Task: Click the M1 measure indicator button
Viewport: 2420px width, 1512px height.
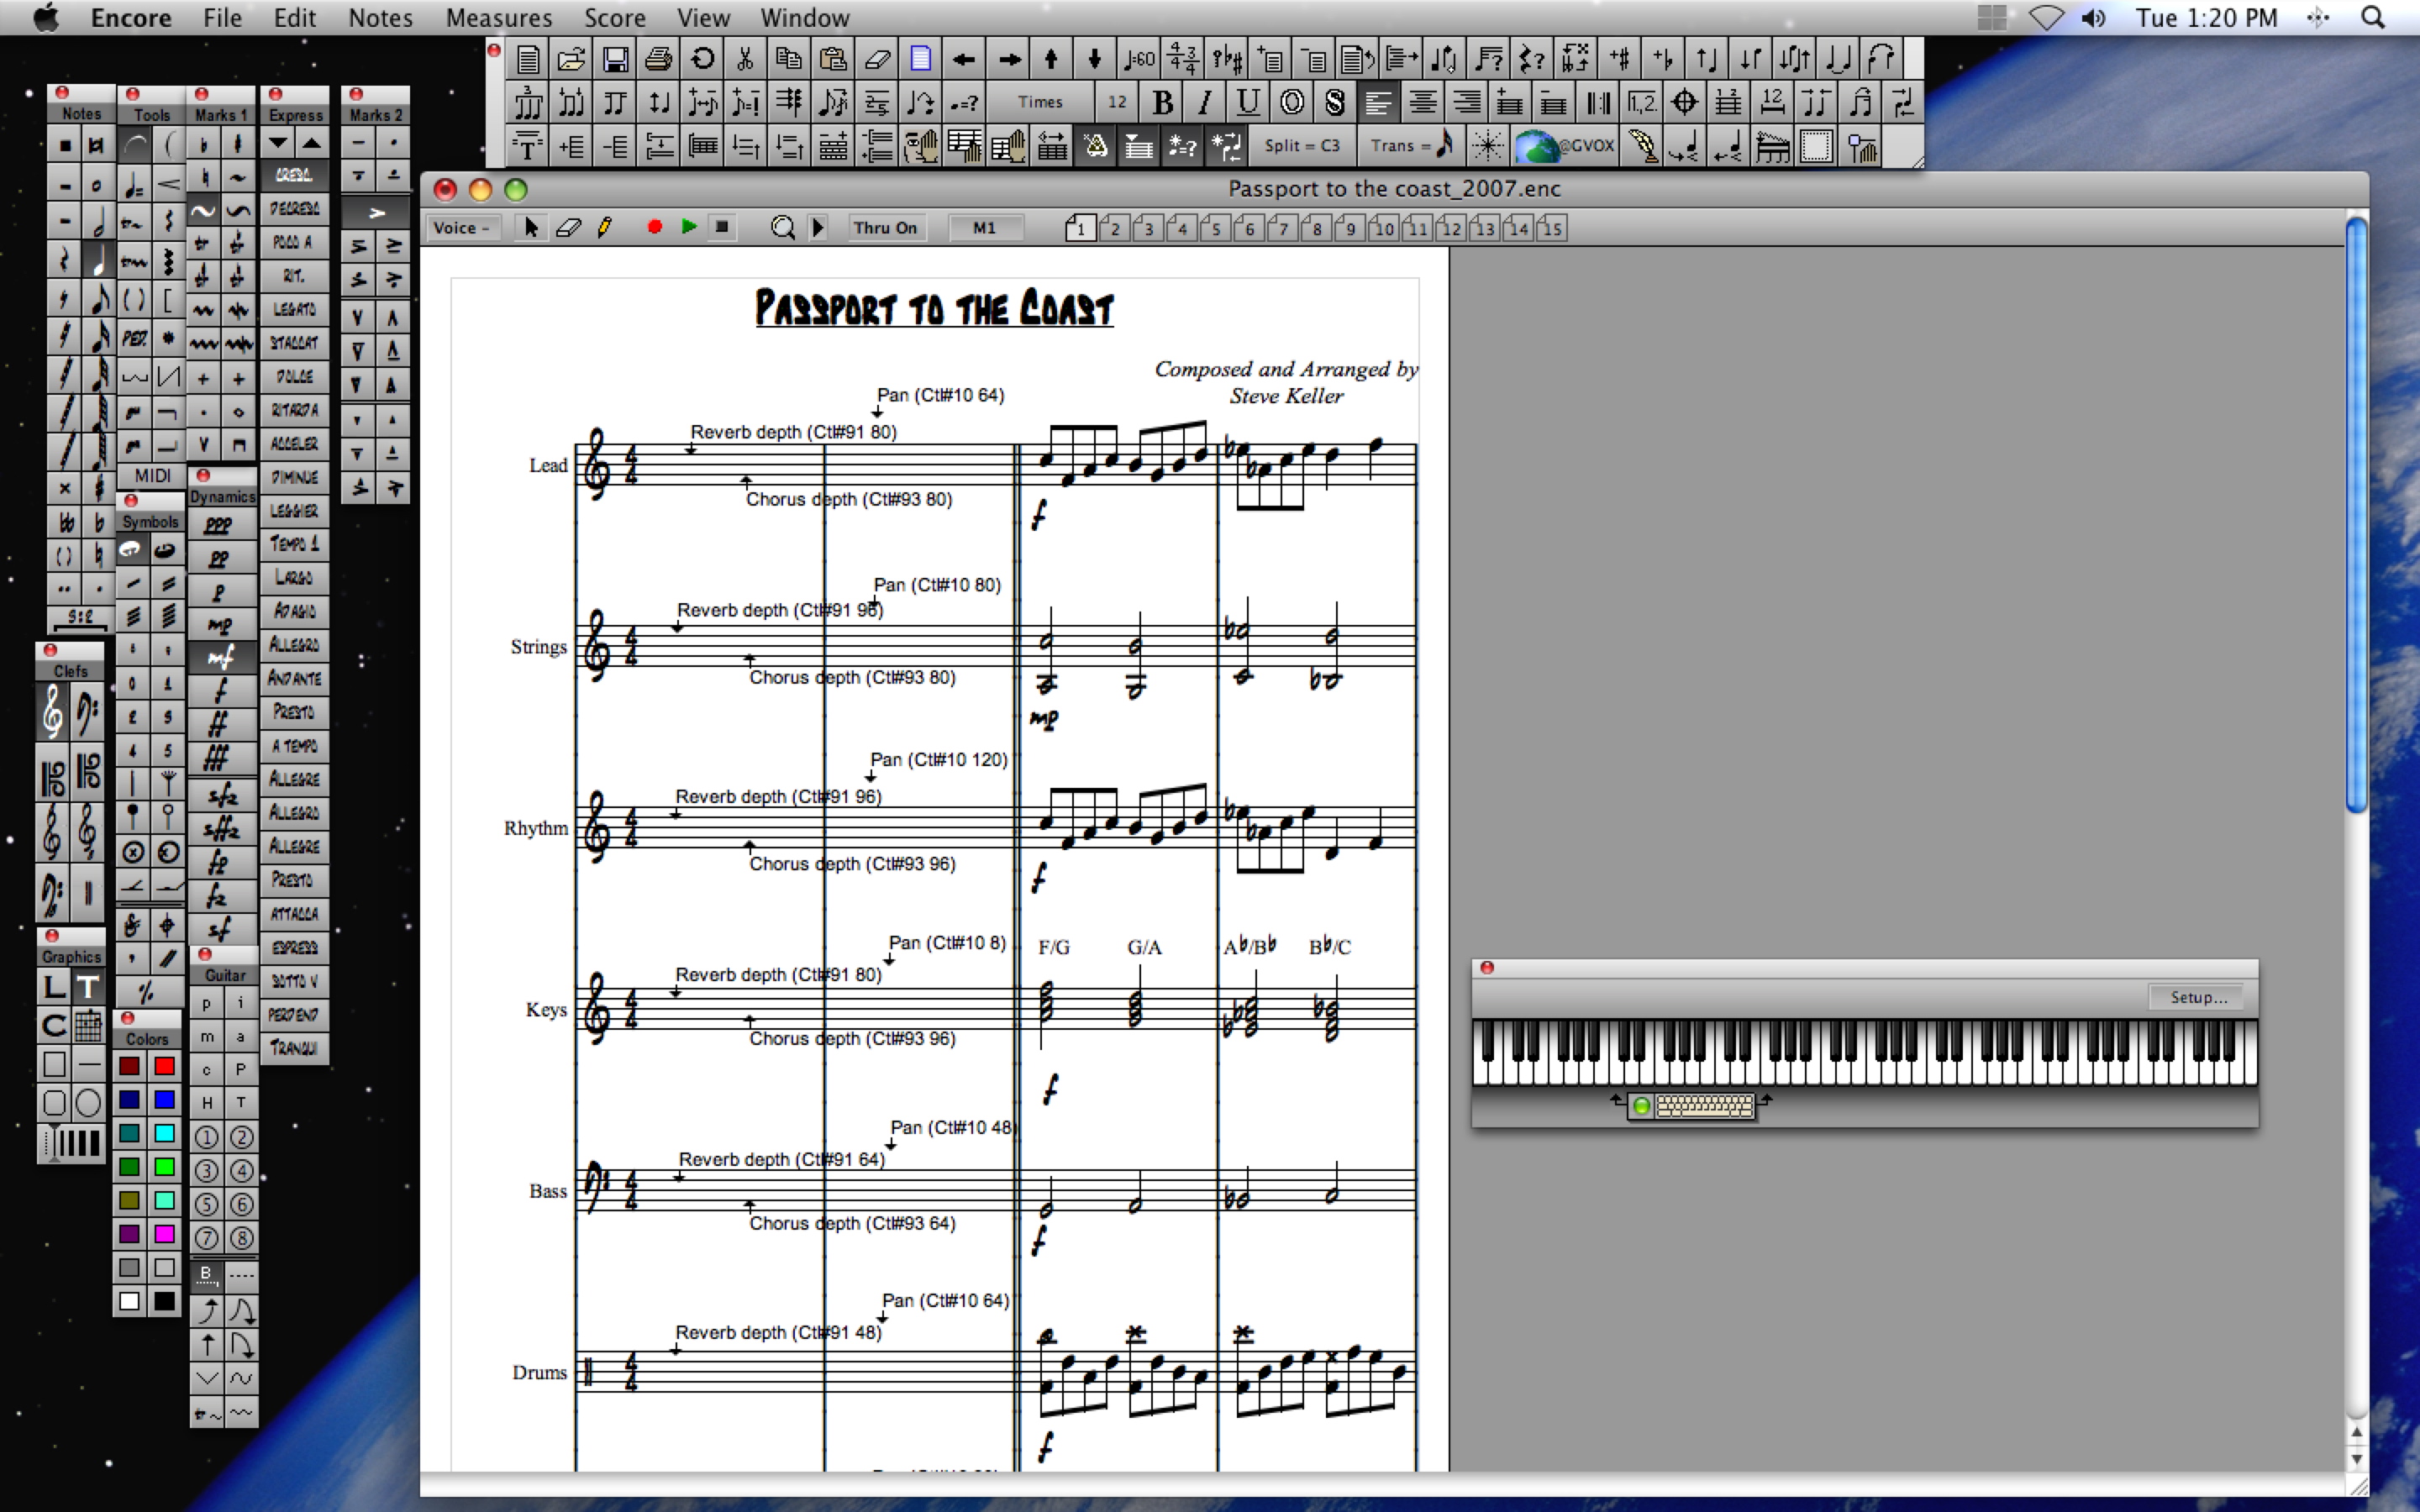Action: [981, 228]
